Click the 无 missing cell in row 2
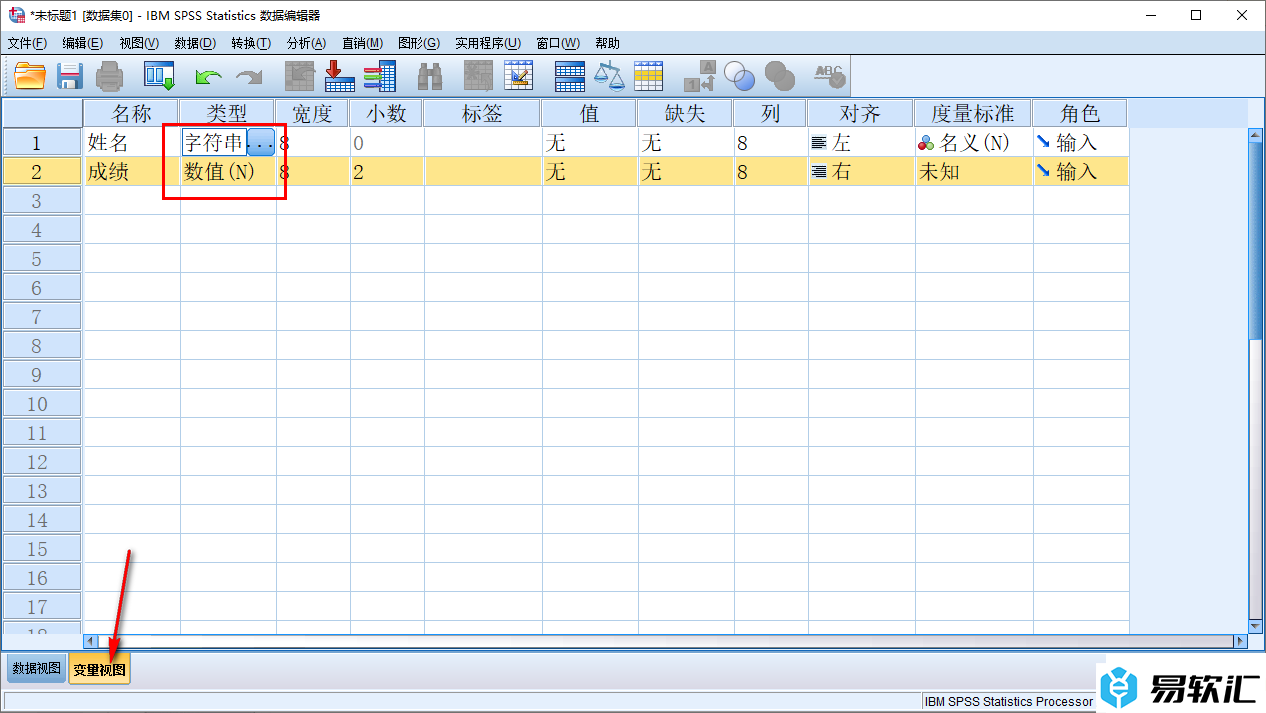Viewport: 1266px width, 713px height. click(686, 172)
